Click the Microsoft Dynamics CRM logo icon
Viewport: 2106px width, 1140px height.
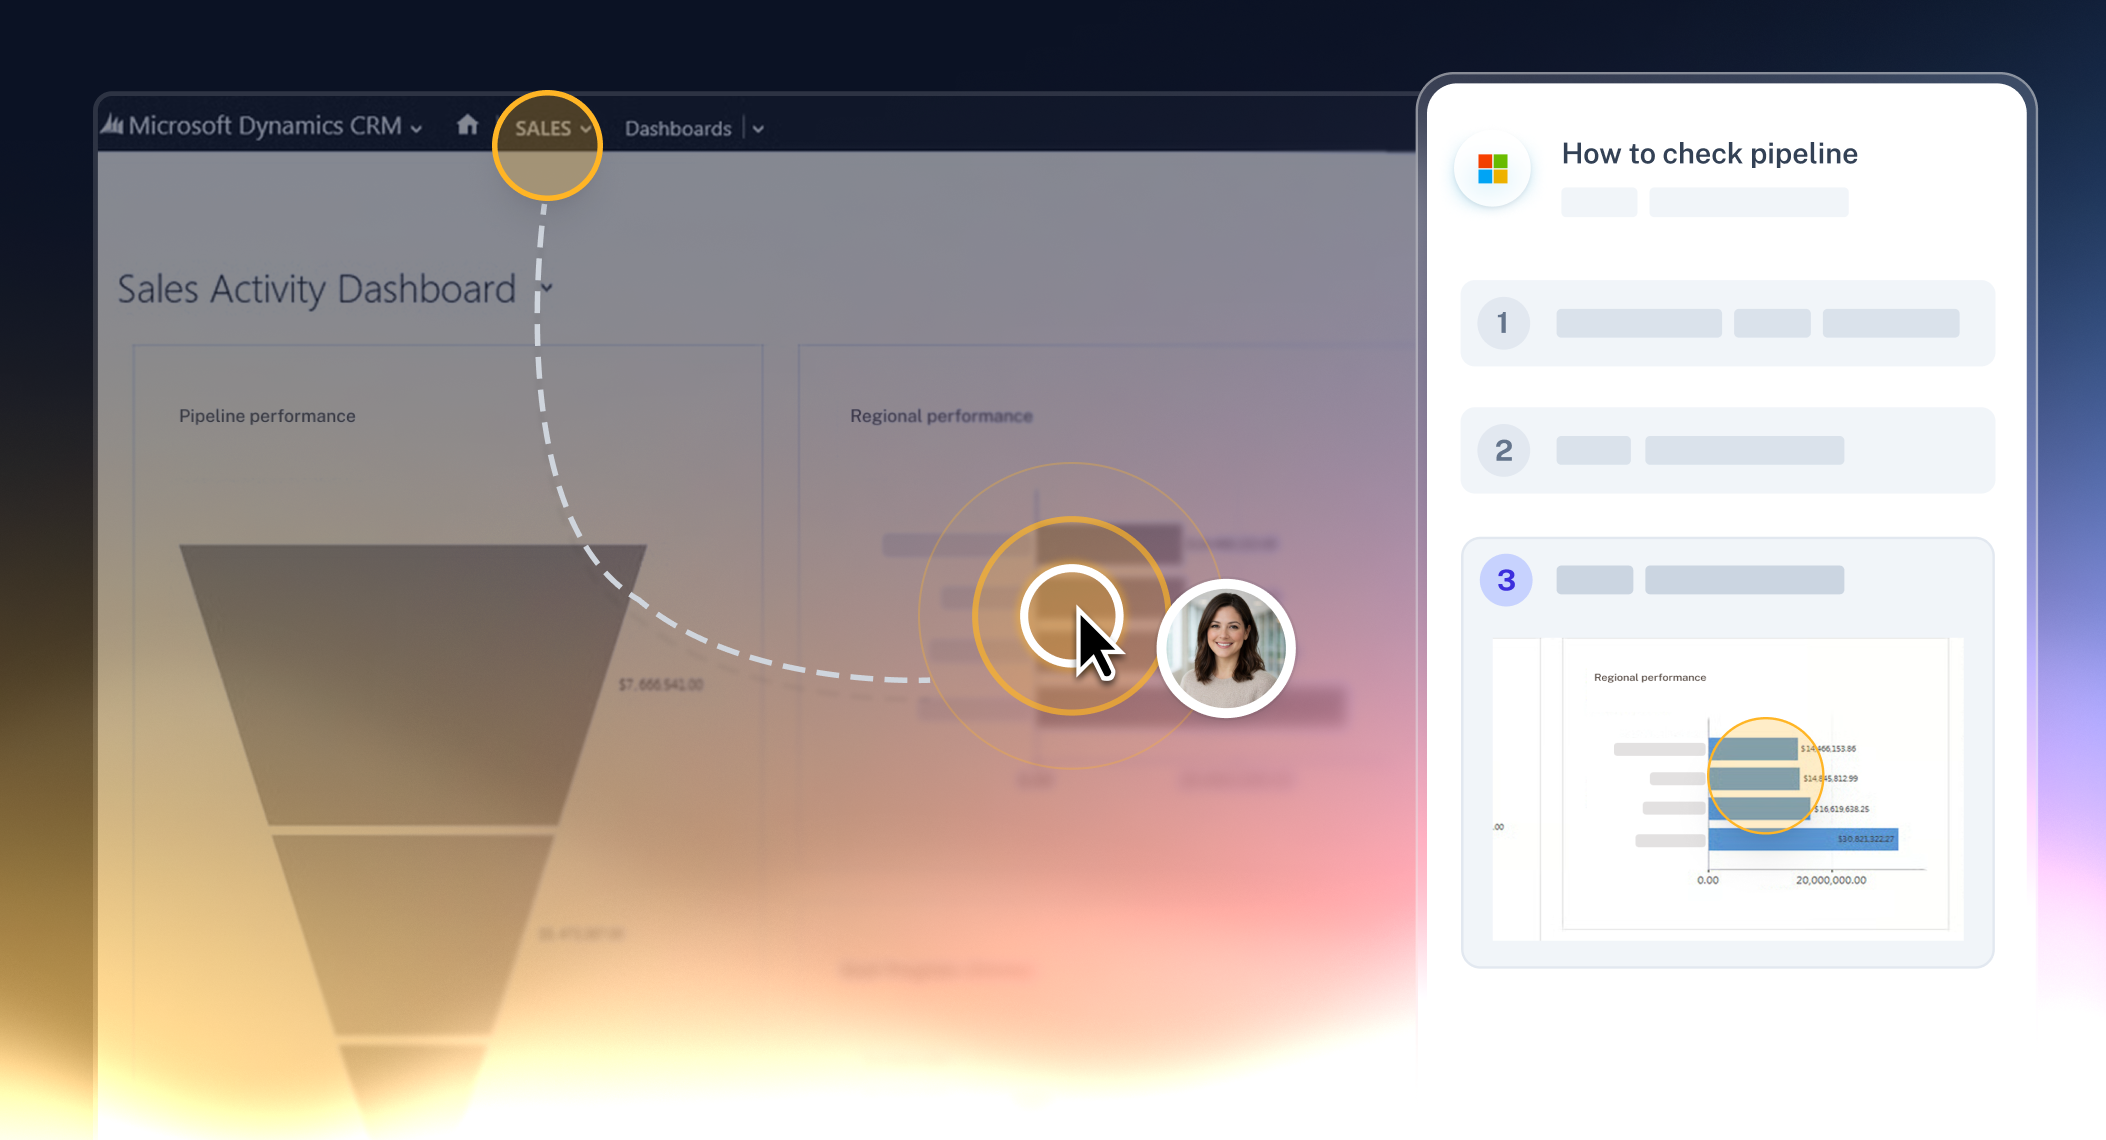click(x=112, y=125)
